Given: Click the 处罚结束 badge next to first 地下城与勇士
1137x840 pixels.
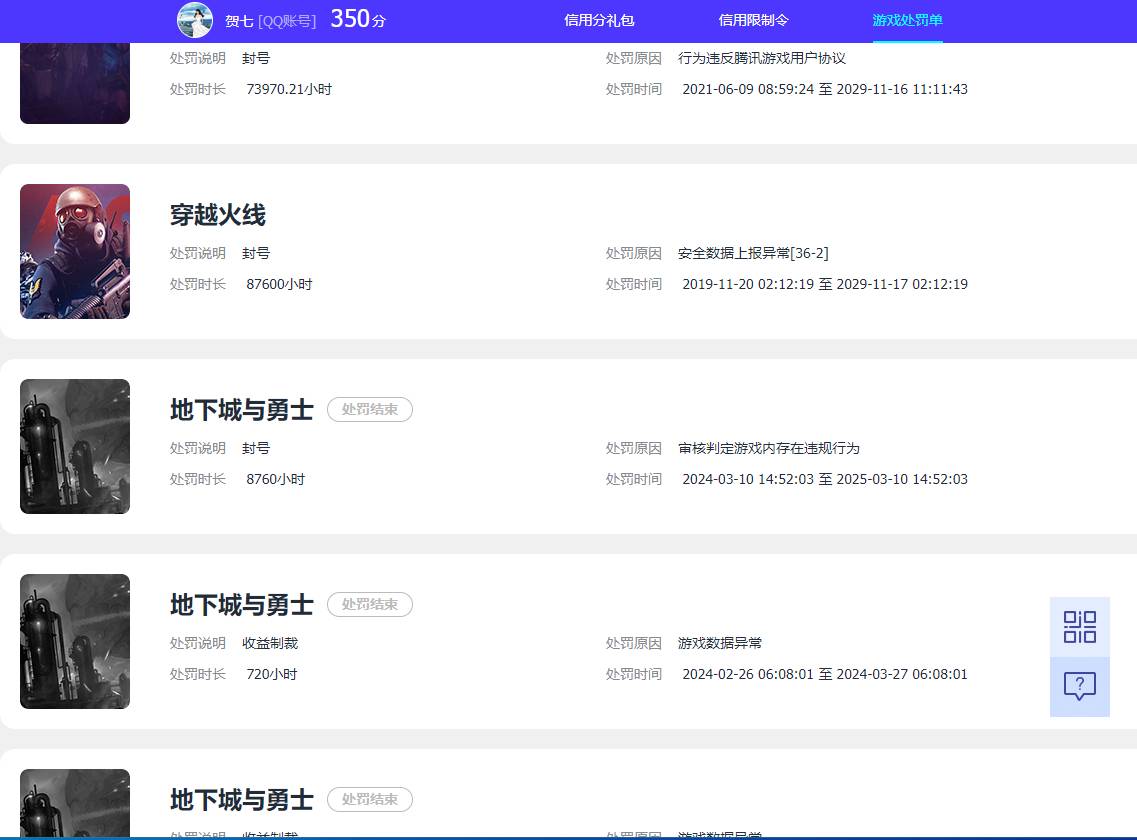Looking at the screenshot, I should (x=370, y=409).
